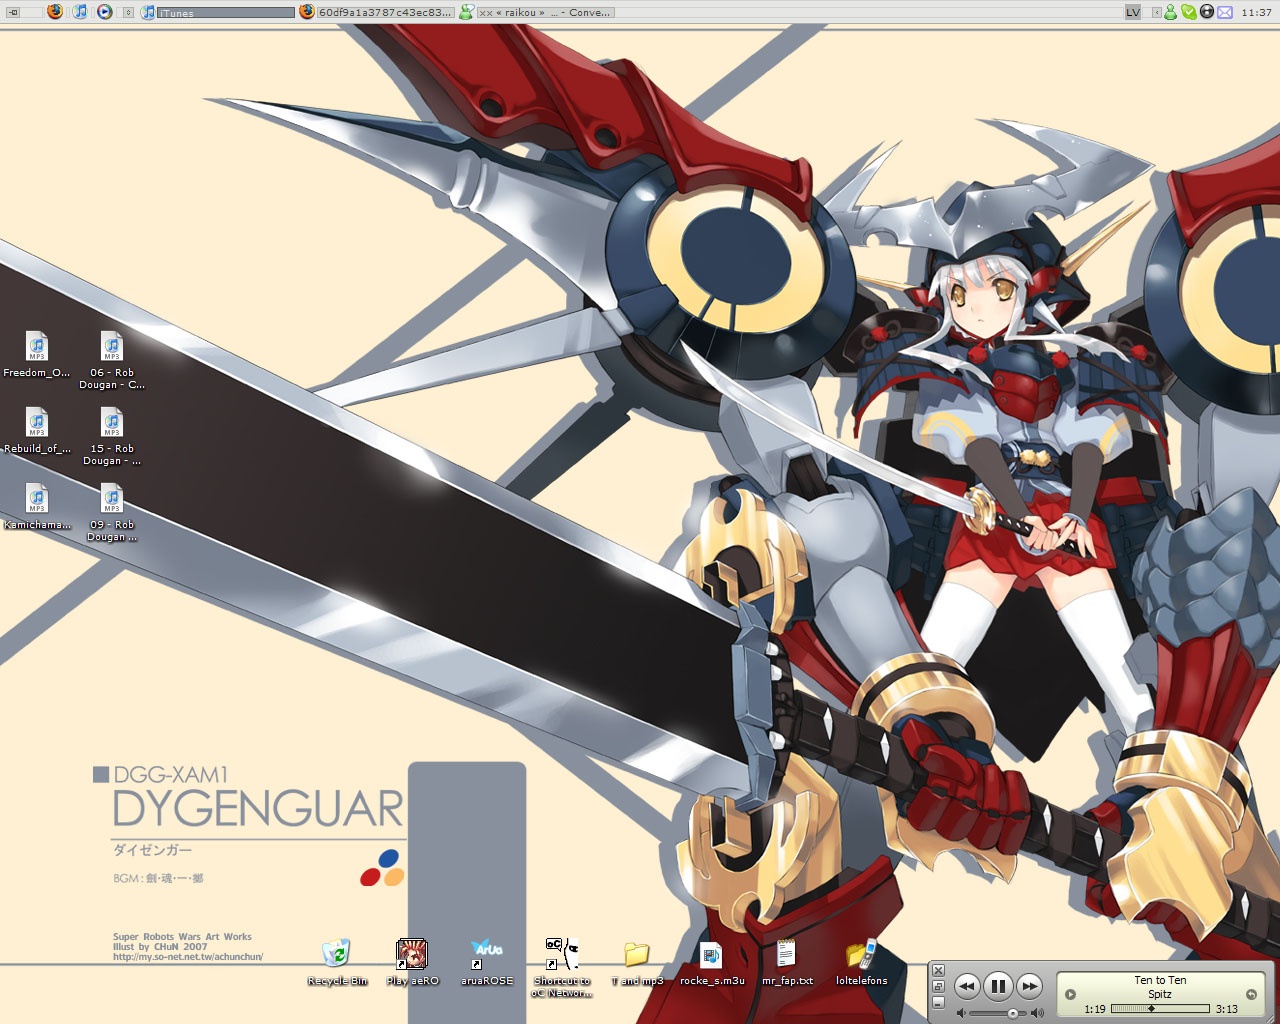This screenshot has height=1024, width=1280.
Task: Click the Spitz artist name
Action: (1160, 994)
